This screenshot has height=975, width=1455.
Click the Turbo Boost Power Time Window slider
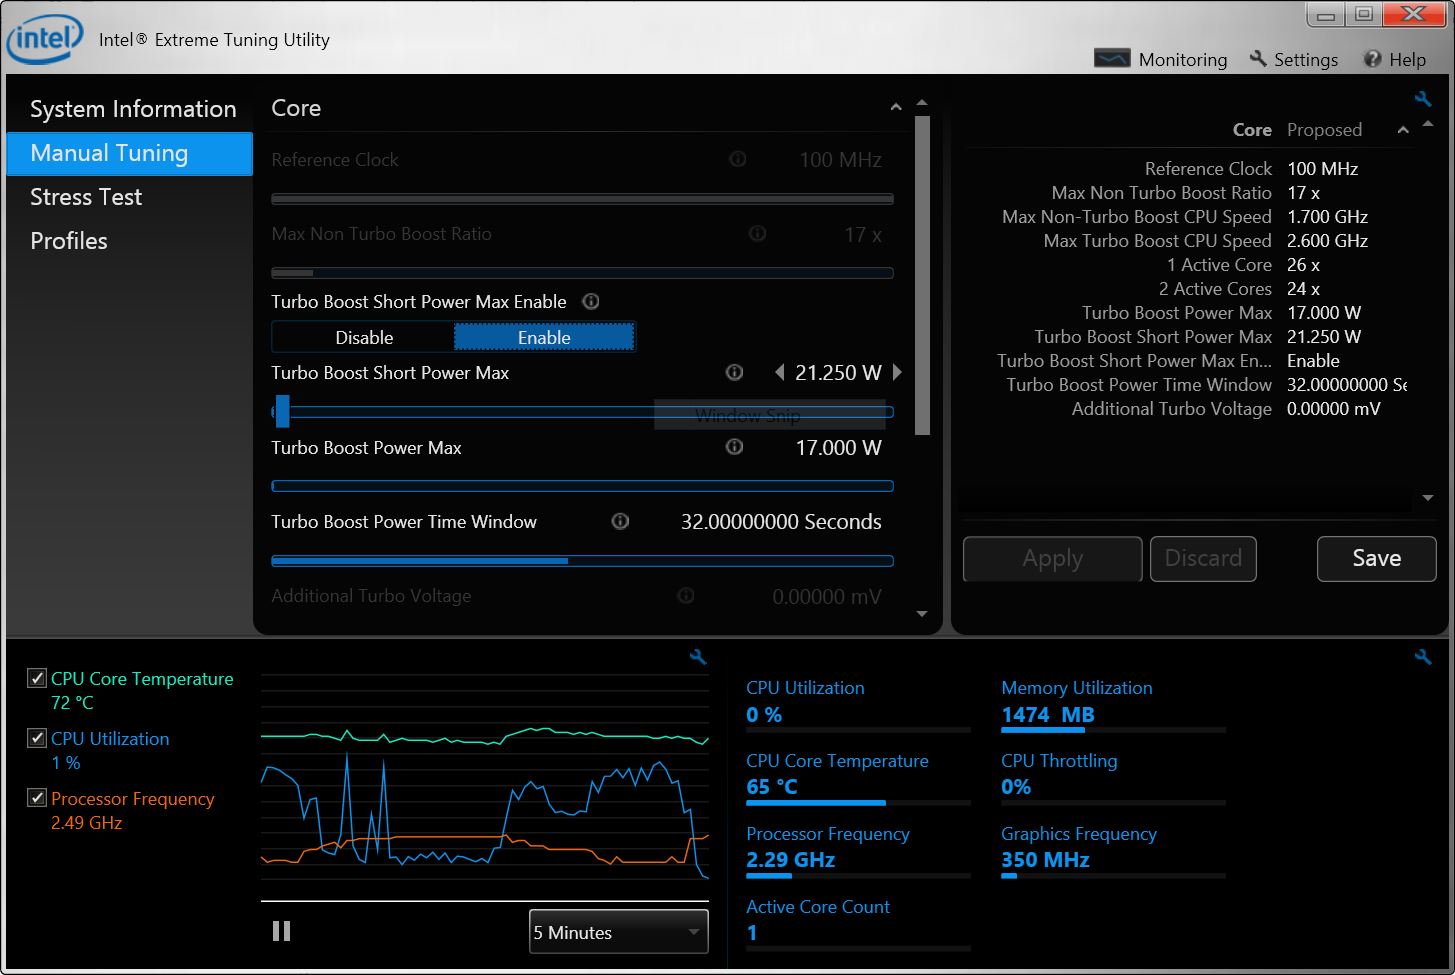coord(582,561)
